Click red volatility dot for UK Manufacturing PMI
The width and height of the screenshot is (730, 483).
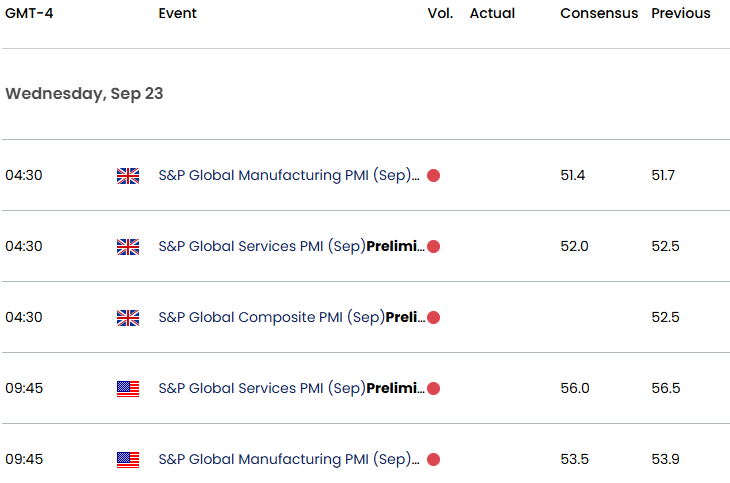pos(433,176)
